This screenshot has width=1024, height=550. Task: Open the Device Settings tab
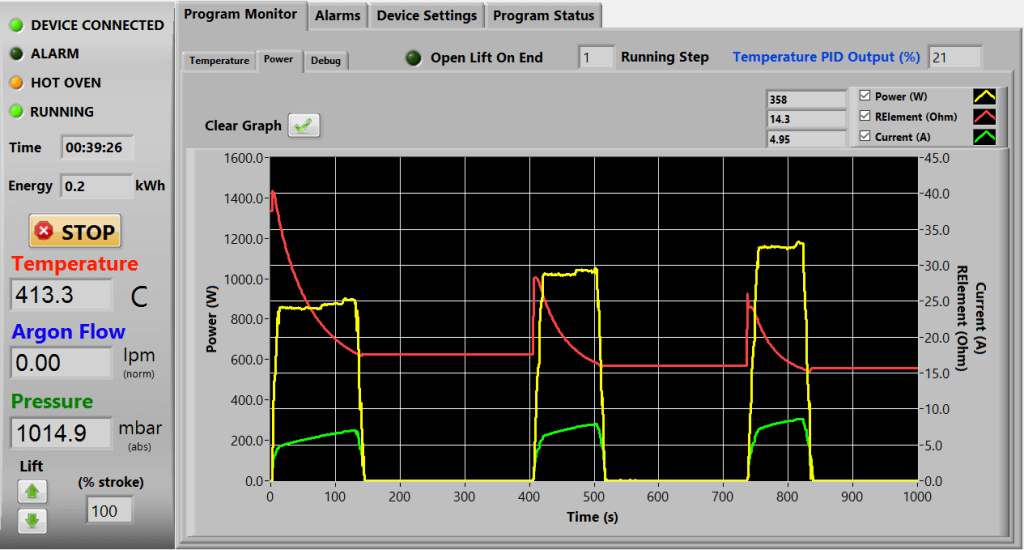point(426,15)
